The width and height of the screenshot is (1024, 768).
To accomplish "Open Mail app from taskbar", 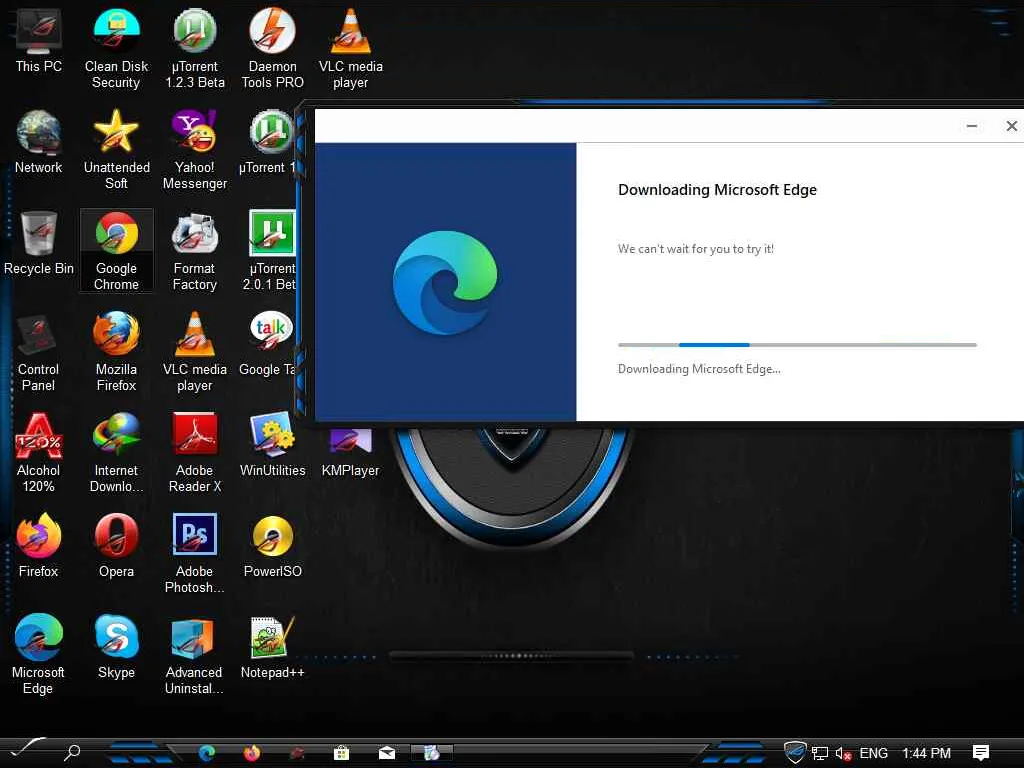I will 387,753.
